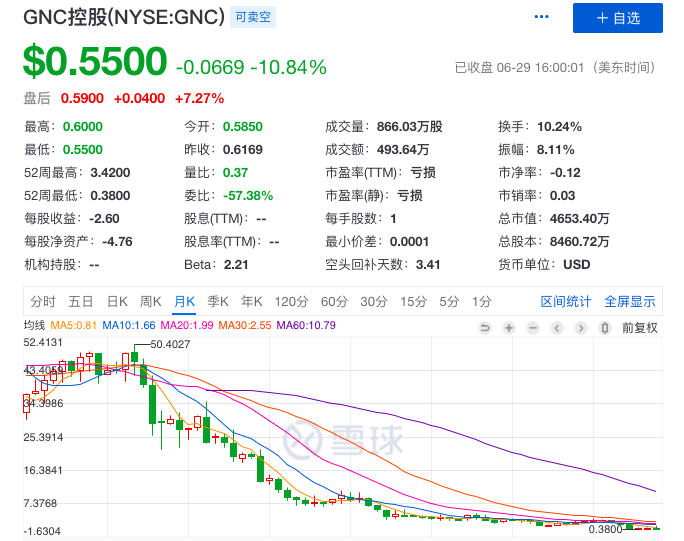The image size is (684, 541).
Task: Click the candlestick style icon
Action: 605,328
